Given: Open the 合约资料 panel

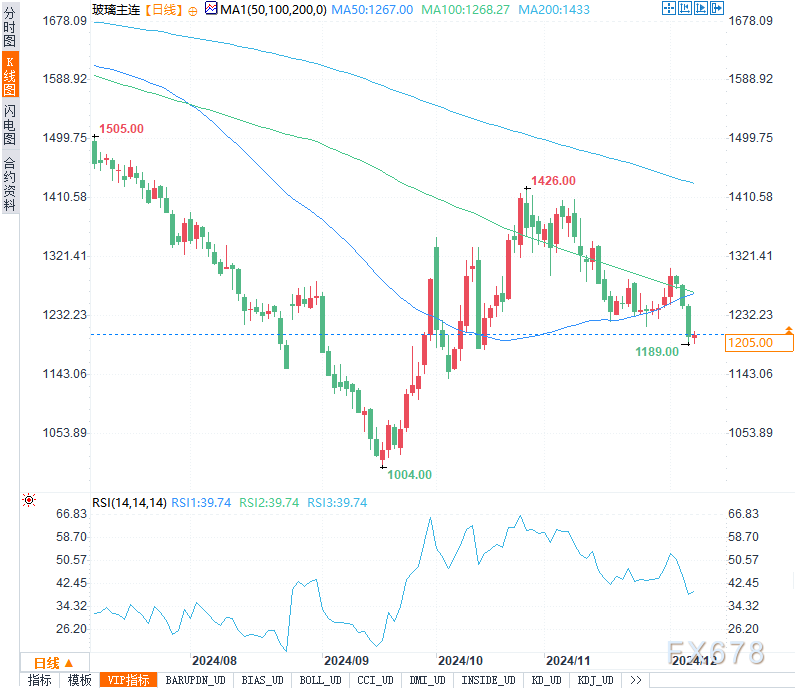Looking at the screenshot, I should [10, 184].
